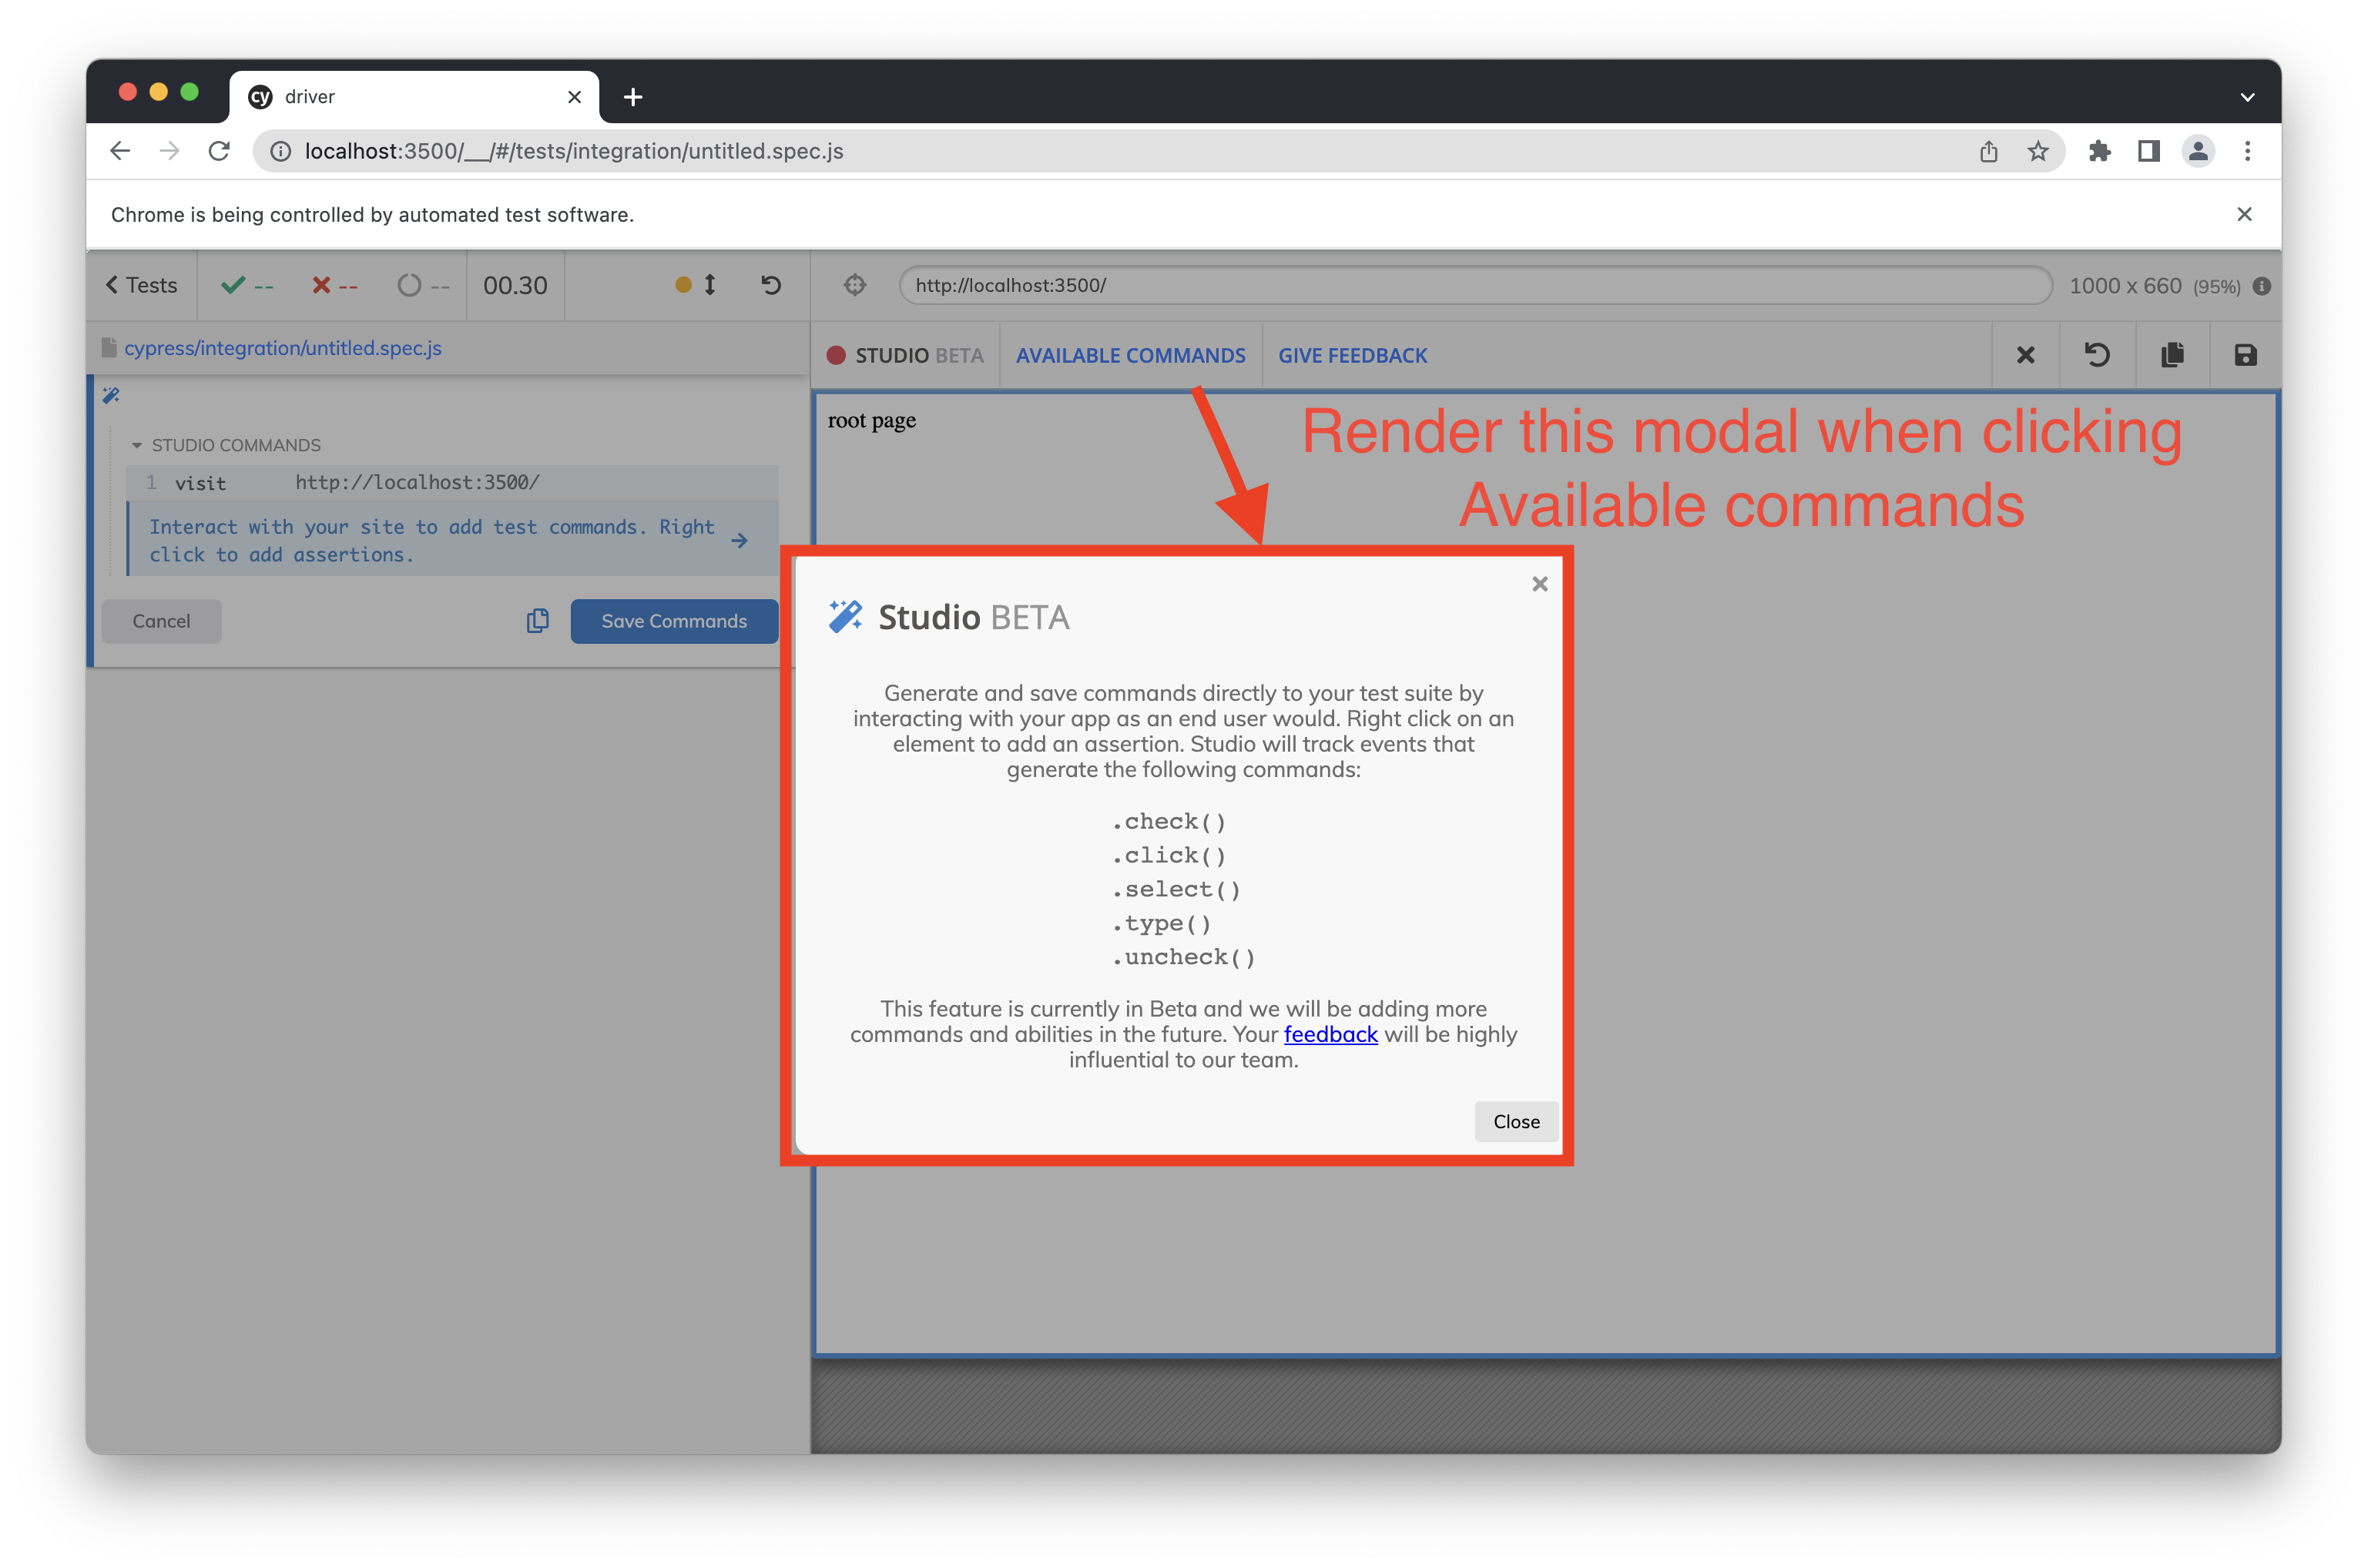Open the feedback hyperlink inside the modal
The width and height of the screenshot is (2368, 1568).
[x=1330, y=1034]
